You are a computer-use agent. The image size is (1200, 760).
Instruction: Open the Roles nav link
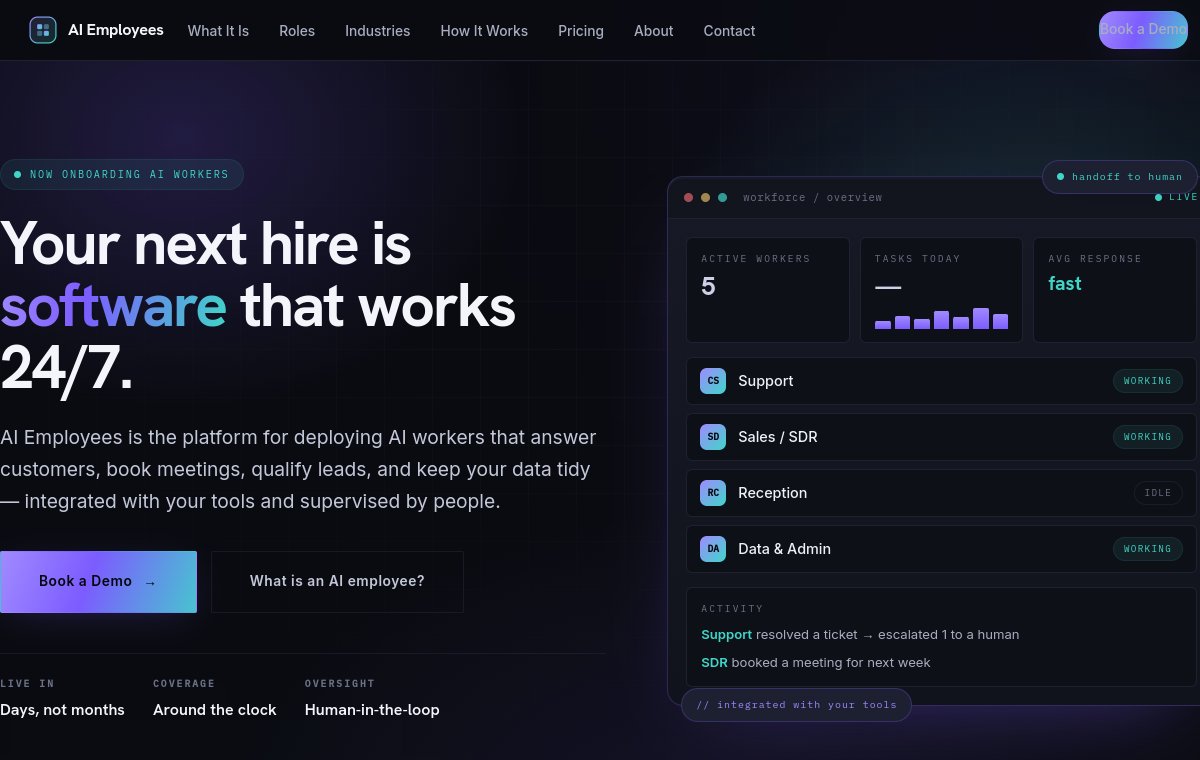tap(297, 31)
